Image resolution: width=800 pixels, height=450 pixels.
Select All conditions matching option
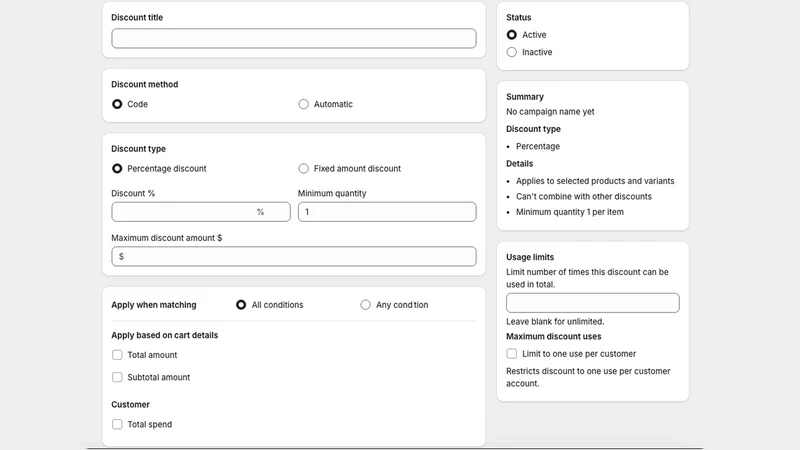point(241,305)
